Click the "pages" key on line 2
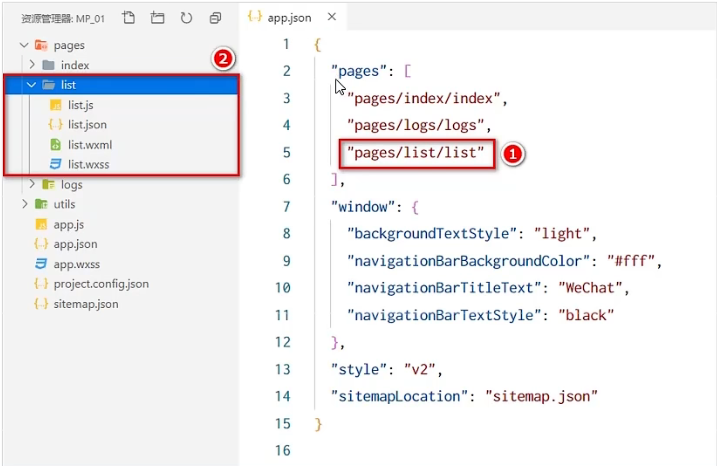The image size is (717, 466). pos(359,71)
